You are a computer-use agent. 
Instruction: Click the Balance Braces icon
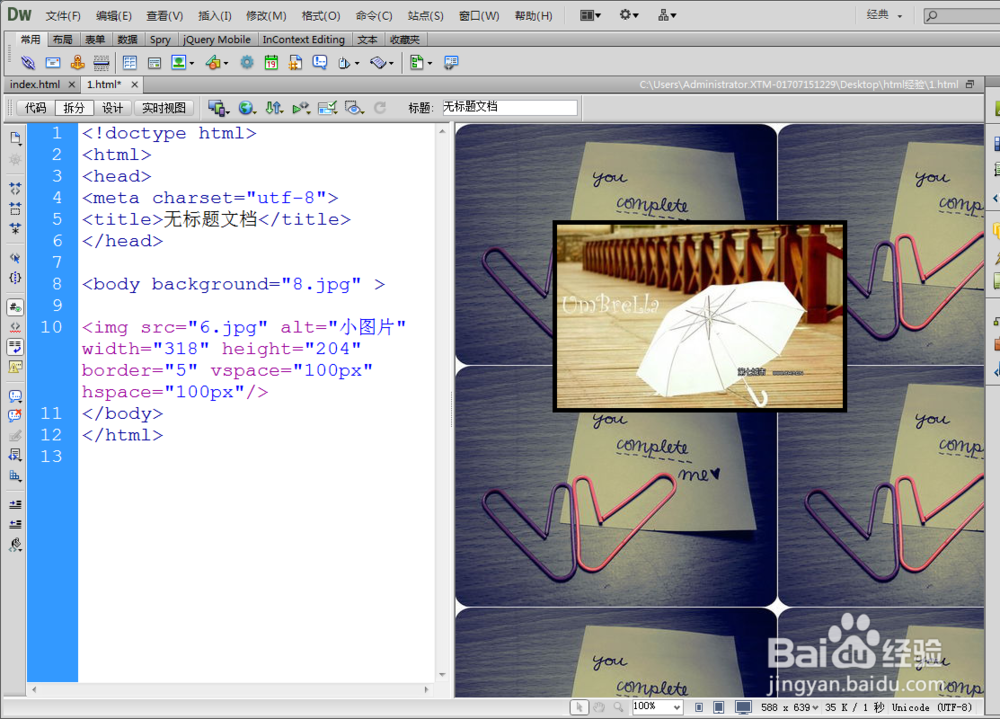[15, 278]
